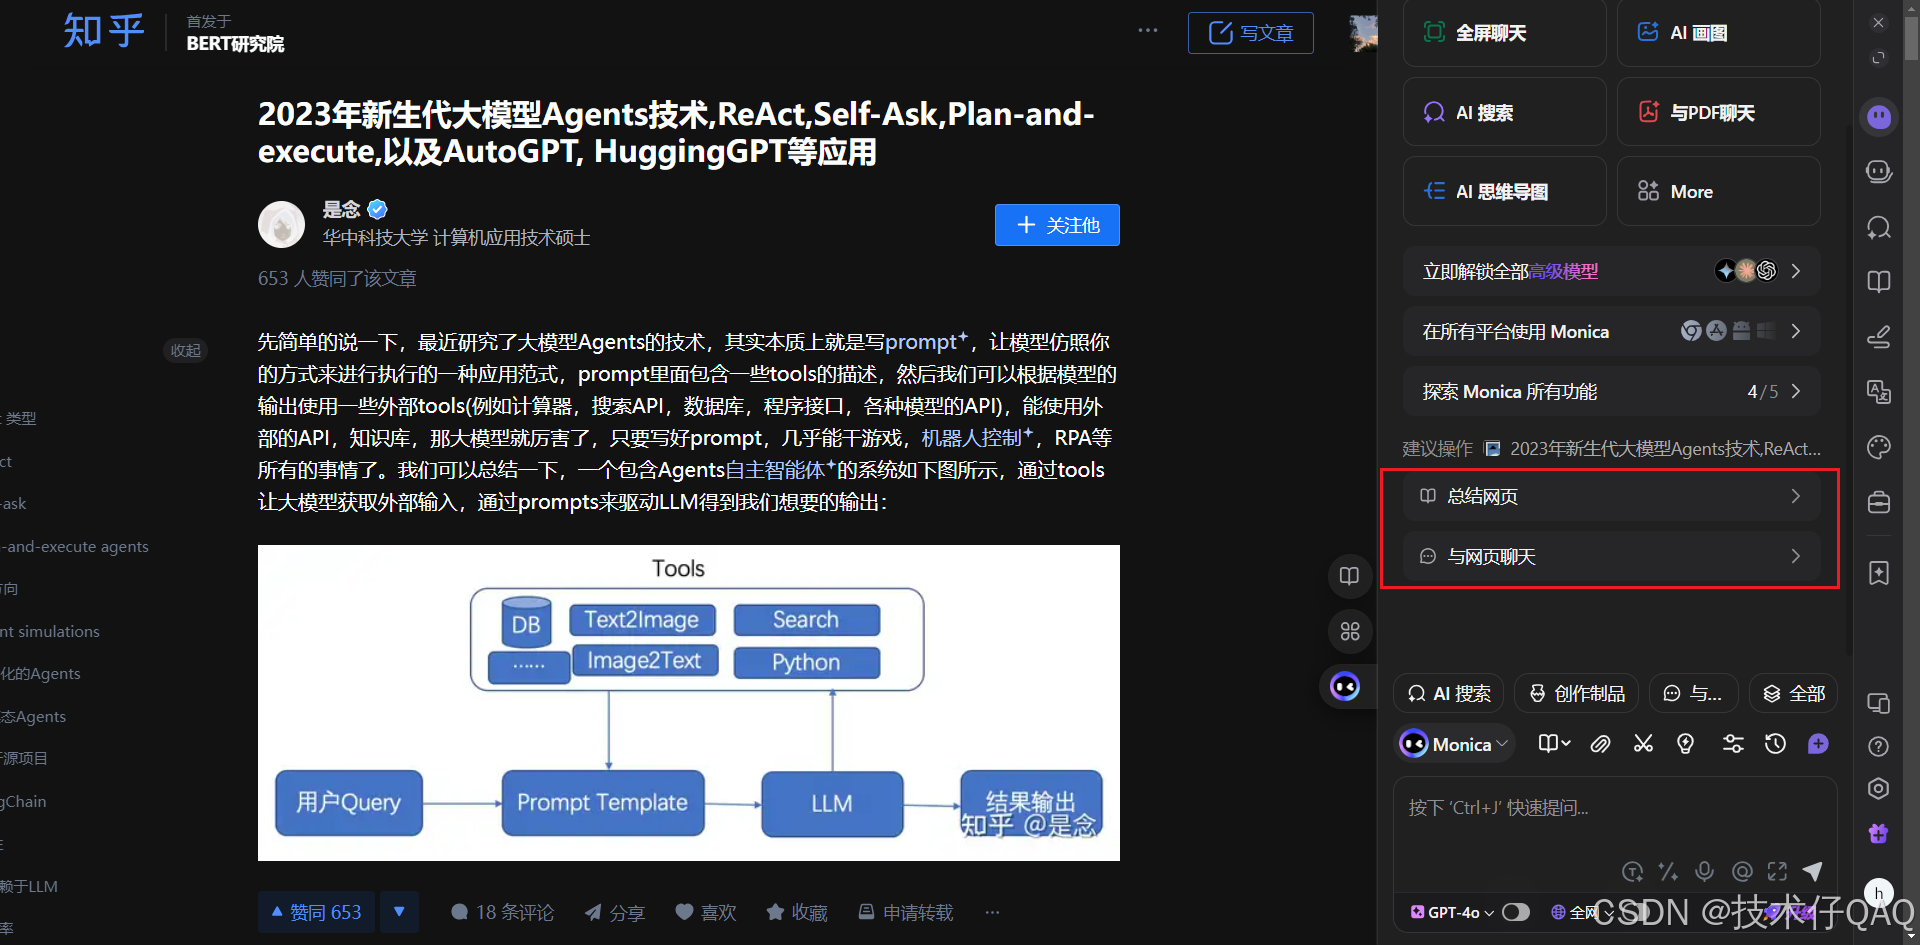This screenshot has width=1920, height=945.
Task: Open the bookmark memo icon in sidebar
Action: click(1879, 573)
